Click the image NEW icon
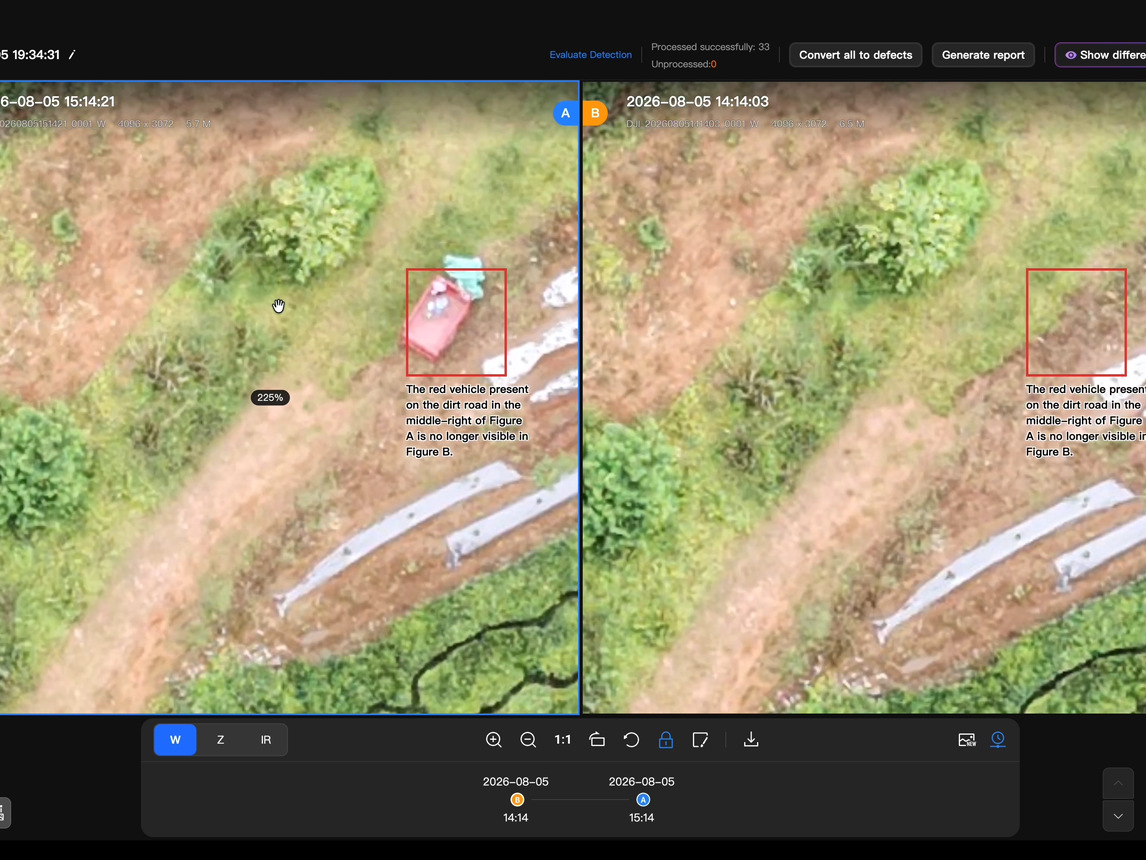 click(966, 739)
